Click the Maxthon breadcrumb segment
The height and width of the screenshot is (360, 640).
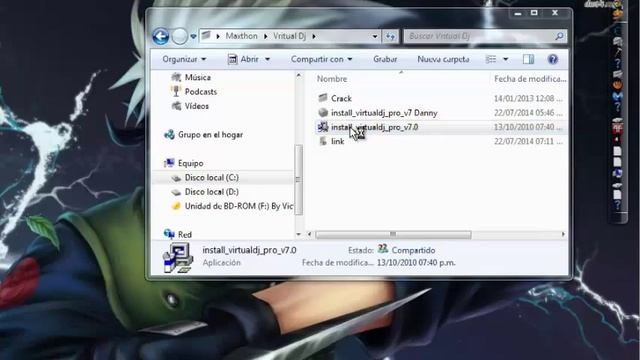click(x=242, y=36)
